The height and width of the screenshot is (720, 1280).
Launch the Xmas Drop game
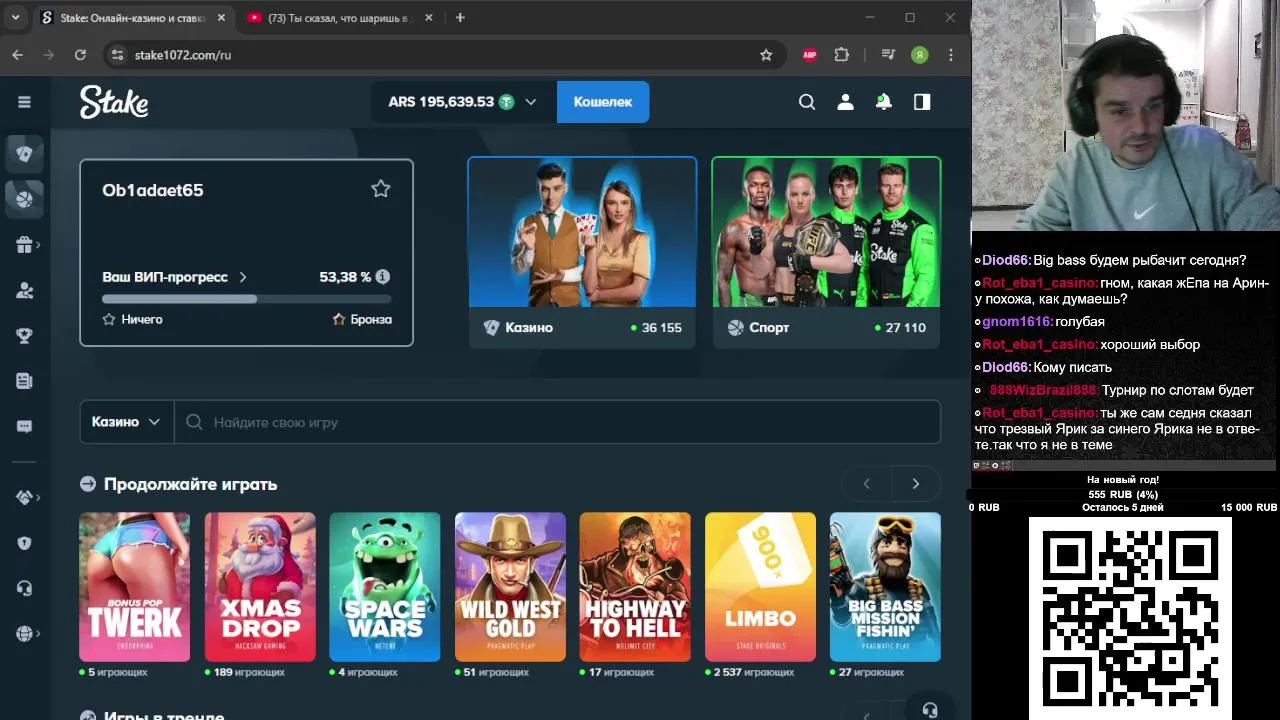click(x=260, y=587)
